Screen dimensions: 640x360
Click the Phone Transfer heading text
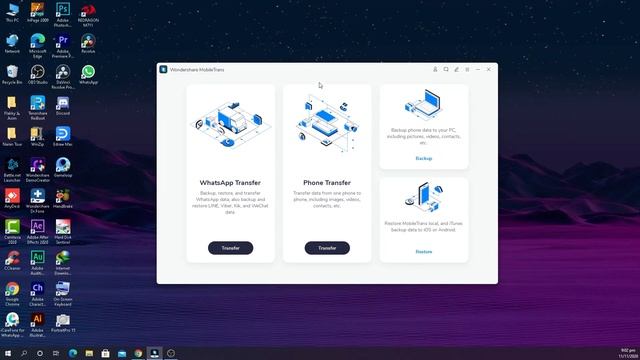click(327, 182)
